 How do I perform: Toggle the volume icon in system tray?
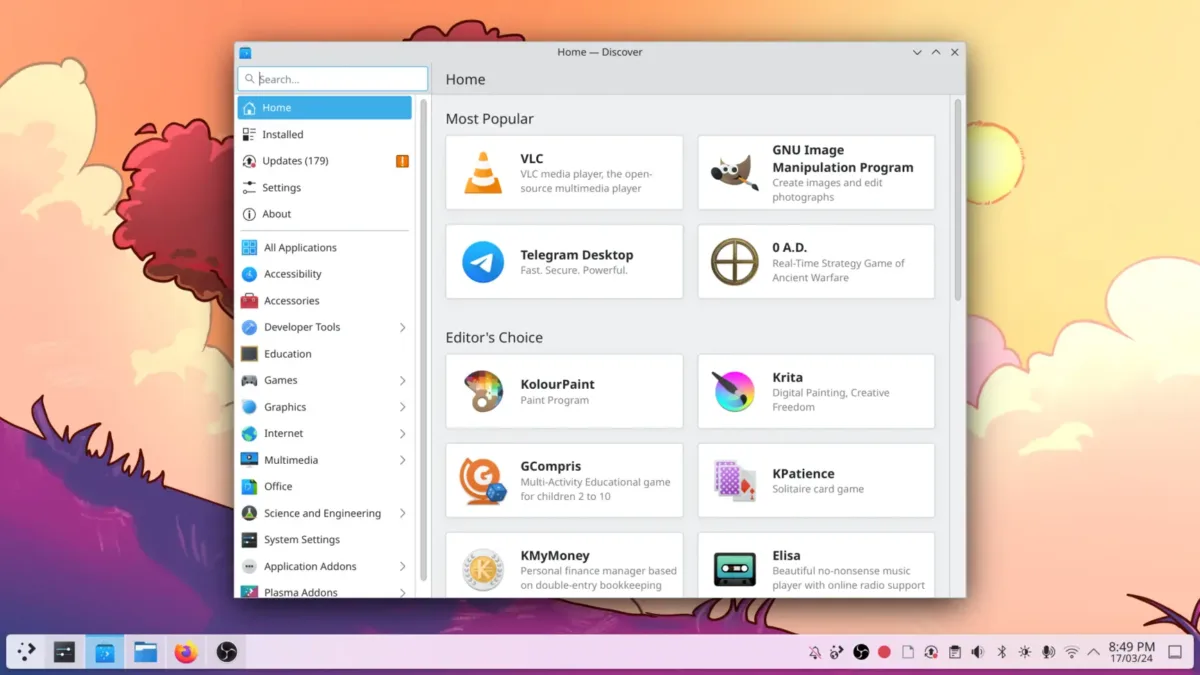click(x=977, y=652)
